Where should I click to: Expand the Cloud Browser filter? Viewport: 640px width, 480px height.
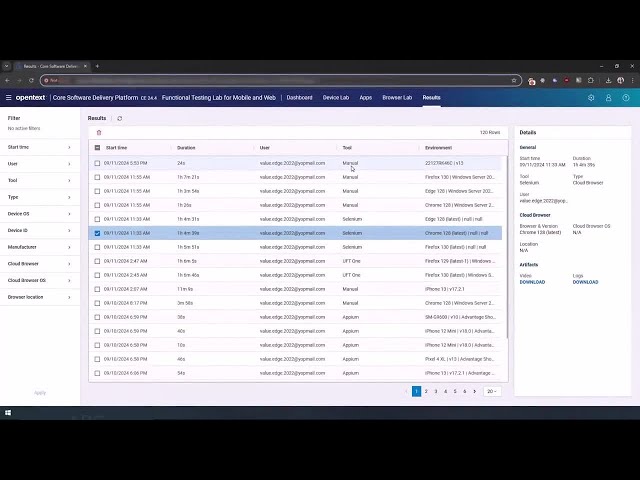40,264
